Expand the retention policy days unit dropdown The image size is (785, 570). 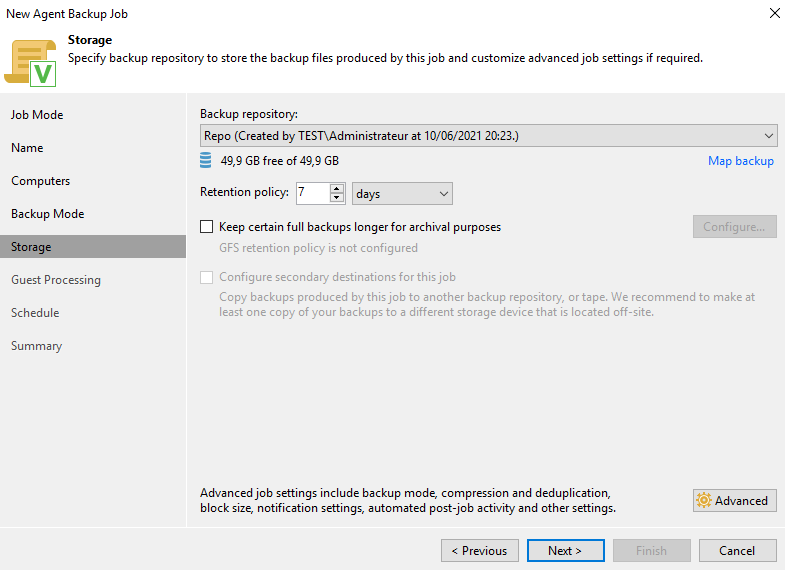pyautogui.click(x=402, y=194)
